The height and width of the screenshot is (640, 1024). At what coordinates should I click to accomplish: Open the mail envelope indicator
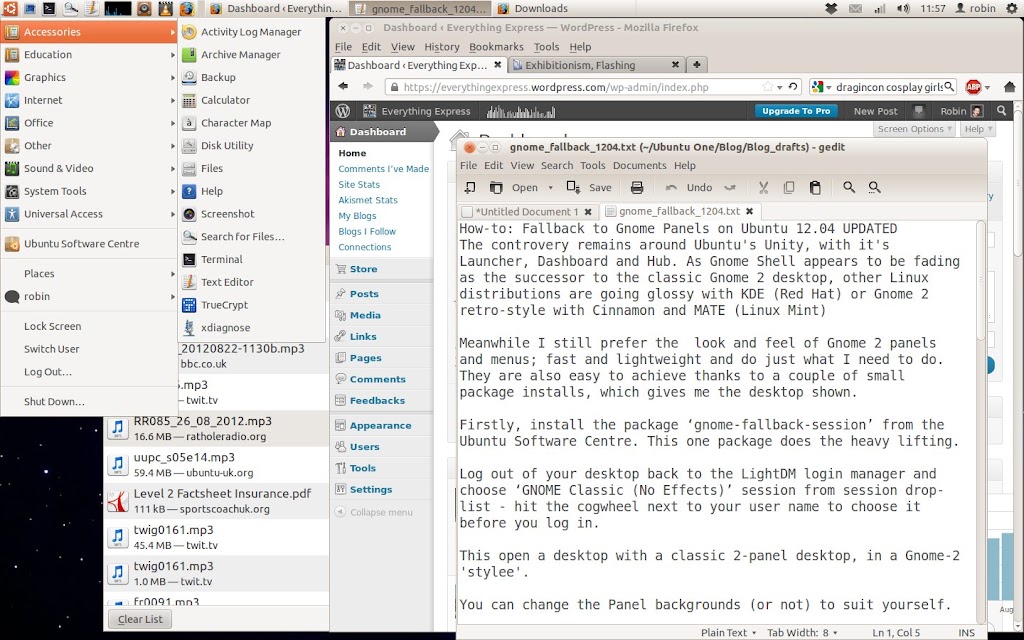856,8
